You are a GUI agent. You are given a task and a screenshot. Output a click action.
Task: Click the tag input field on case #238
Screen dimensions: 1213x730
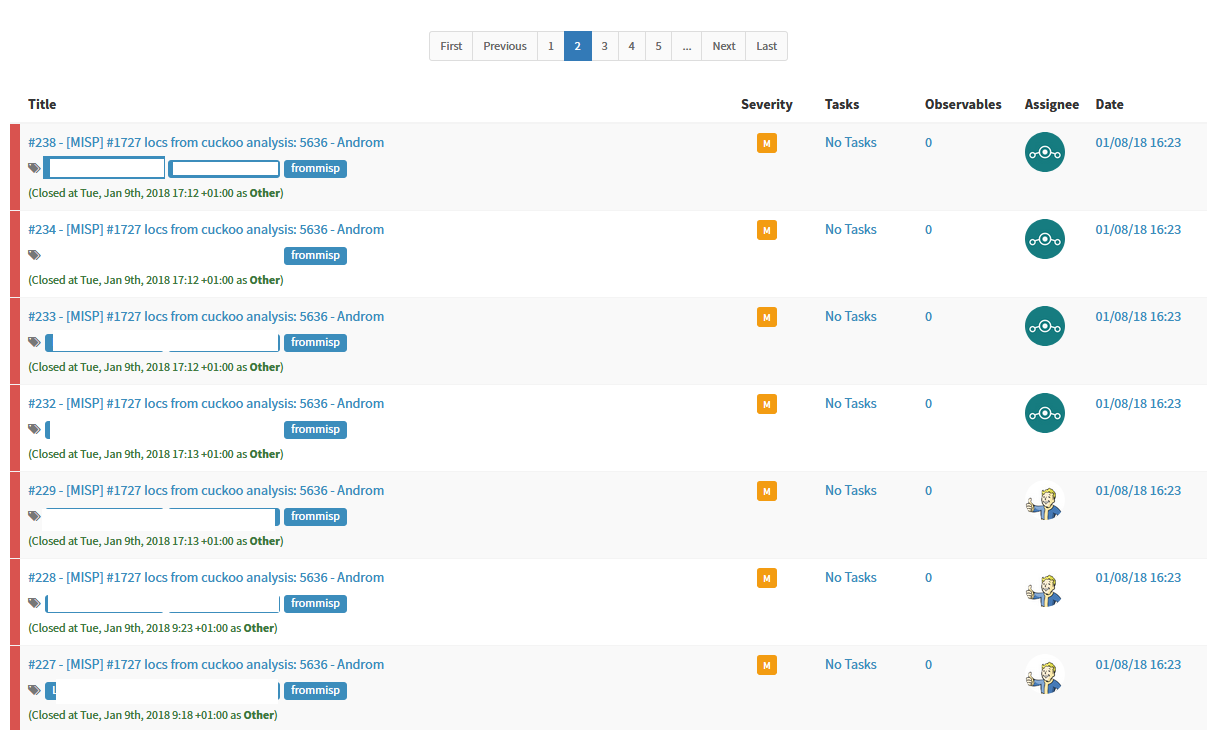point(104,167)
